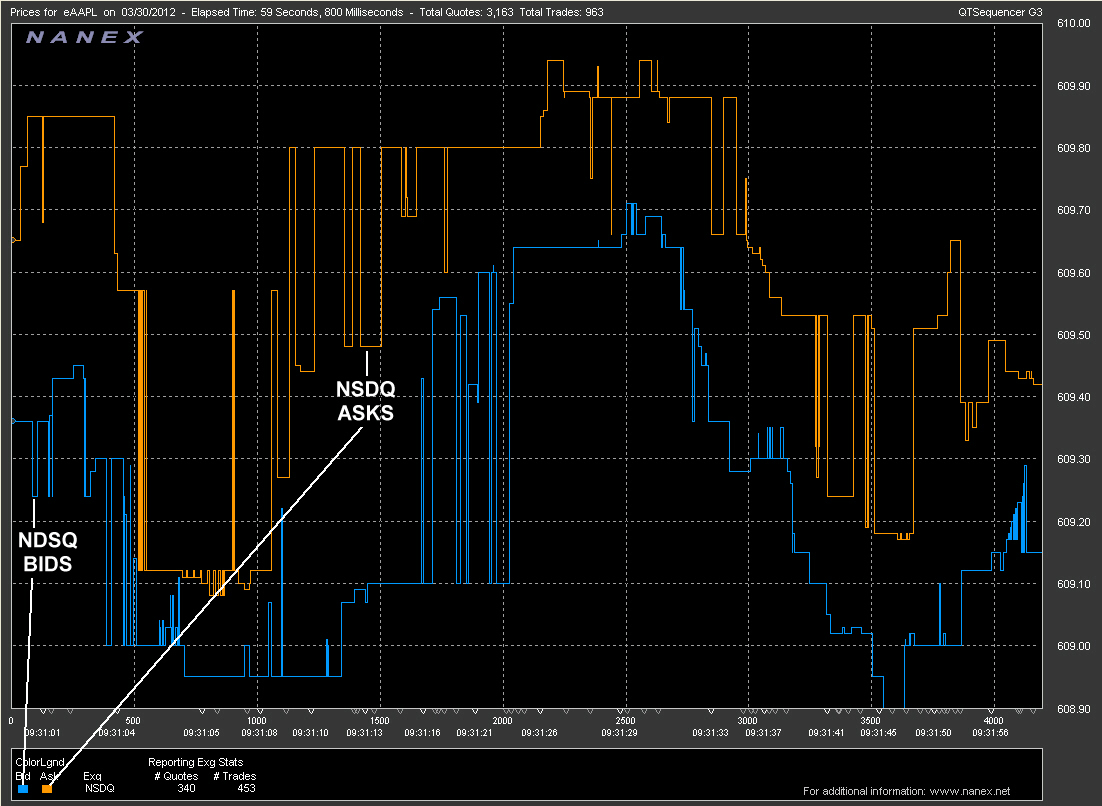Click the '# Quotes' column header
This screenshot has width=1102, height=806.
tap(176, 776)
